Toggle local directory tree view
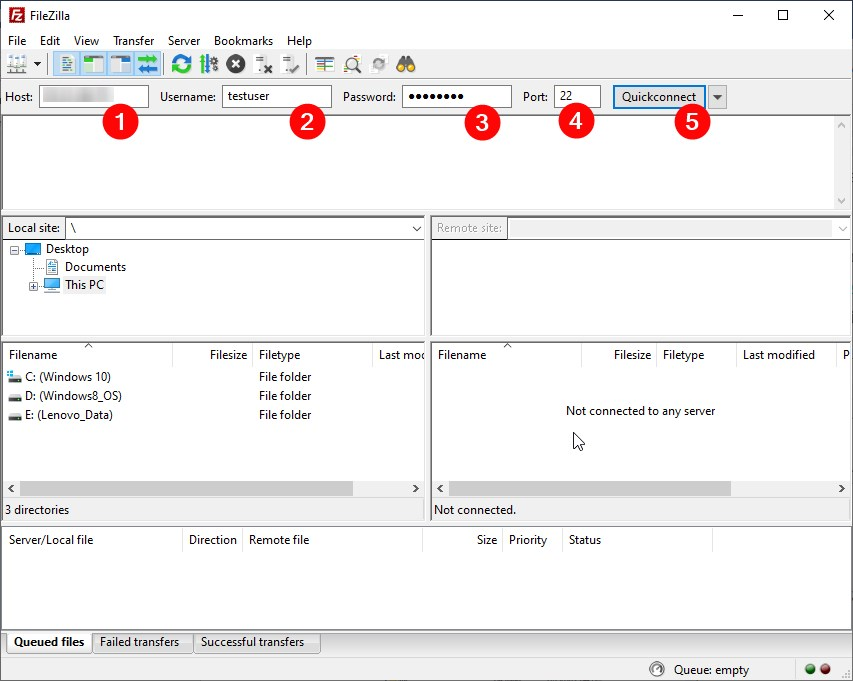The image size is (853, 681). 94,65
